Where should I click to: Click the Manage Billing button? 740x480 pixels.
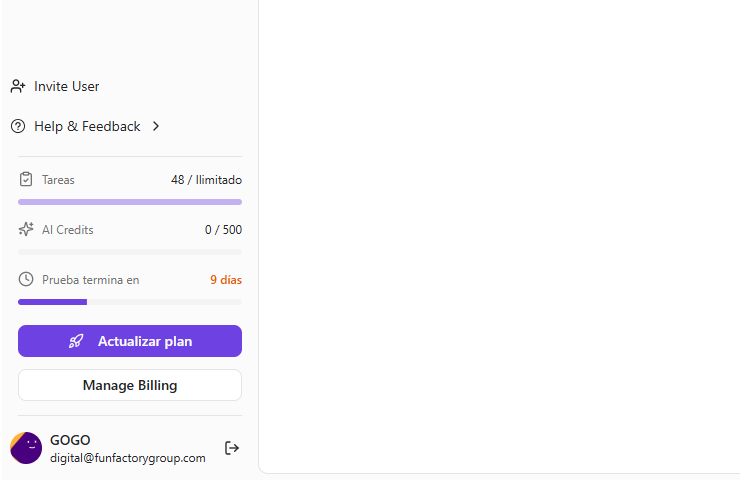tap(130, 385)
